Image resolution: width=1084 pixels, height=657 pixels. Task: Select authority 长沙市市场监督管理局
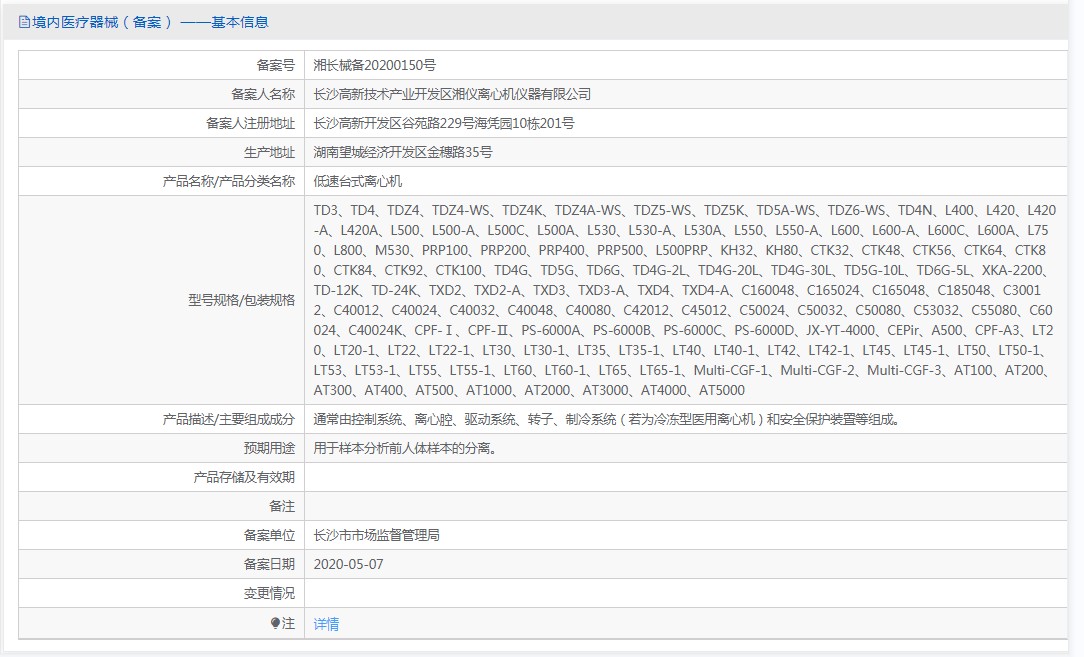(x=377, y=535)
